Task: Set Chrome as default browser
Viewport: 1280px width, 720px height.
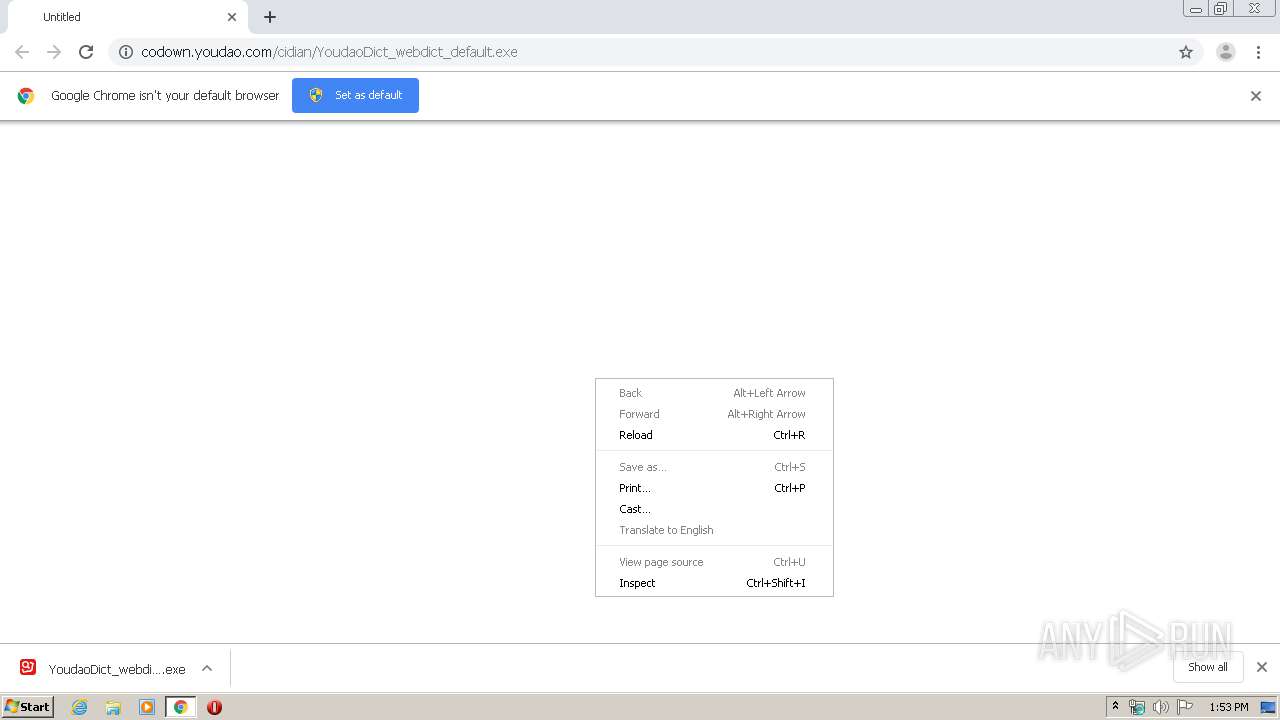Action: pyautogui.click(x=355, y=95)
